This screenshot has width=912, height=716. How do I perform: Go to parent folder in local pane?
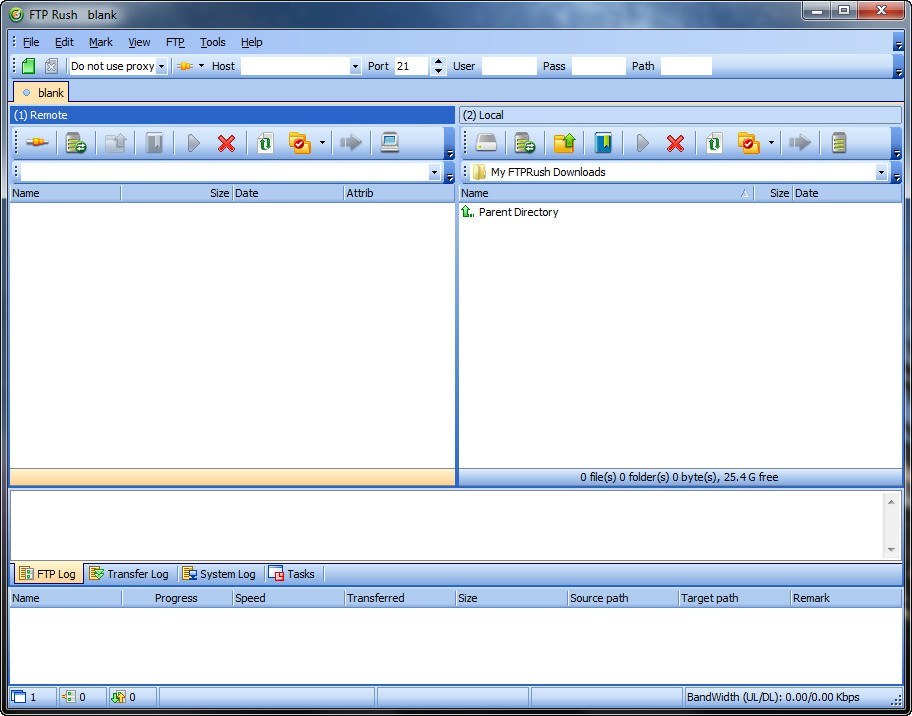pyautogui.click(x=564, y=143)
